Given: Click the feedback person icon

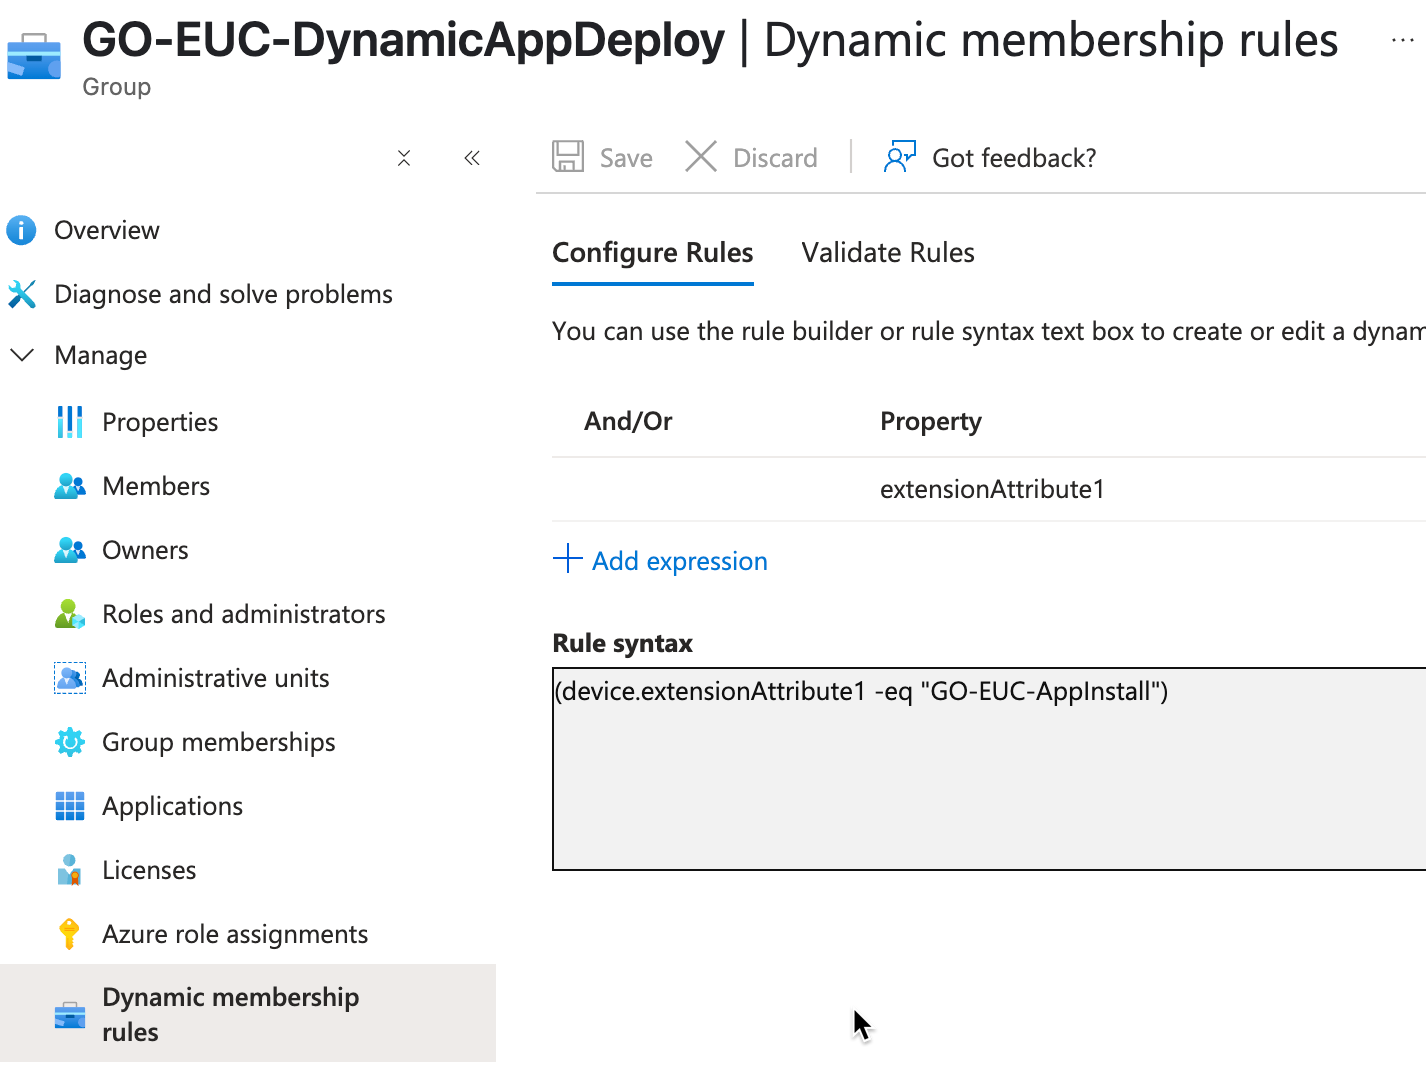Looking at the screenshot, I should (900, 157).
